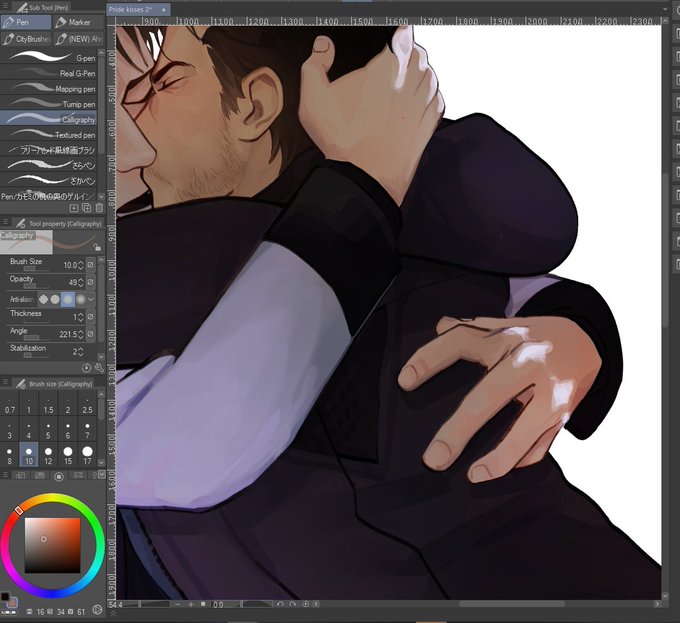The height and width of the screenshot is (623, 680).
Task: Expand the anti-aliasing options dropdown
Action: click(x=91, y=299)
